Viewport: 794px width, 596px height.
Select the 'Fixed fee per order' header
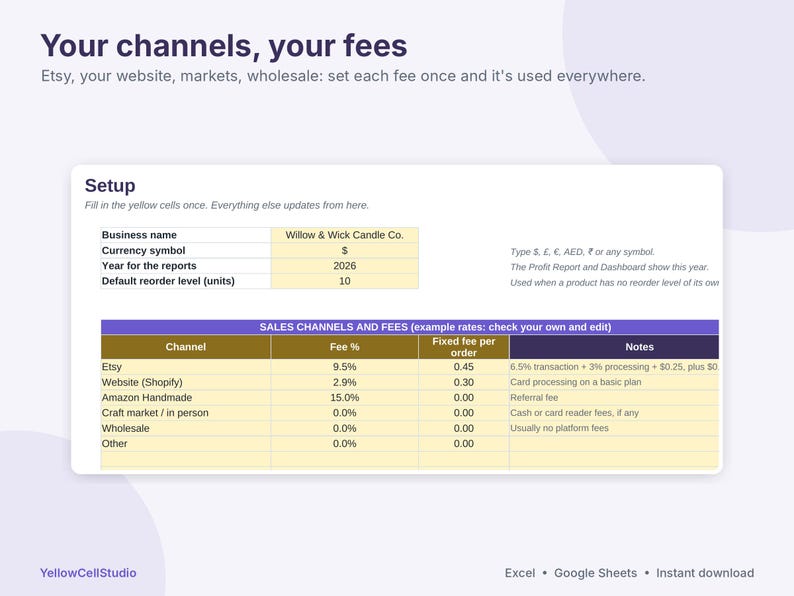click(464, 347)
